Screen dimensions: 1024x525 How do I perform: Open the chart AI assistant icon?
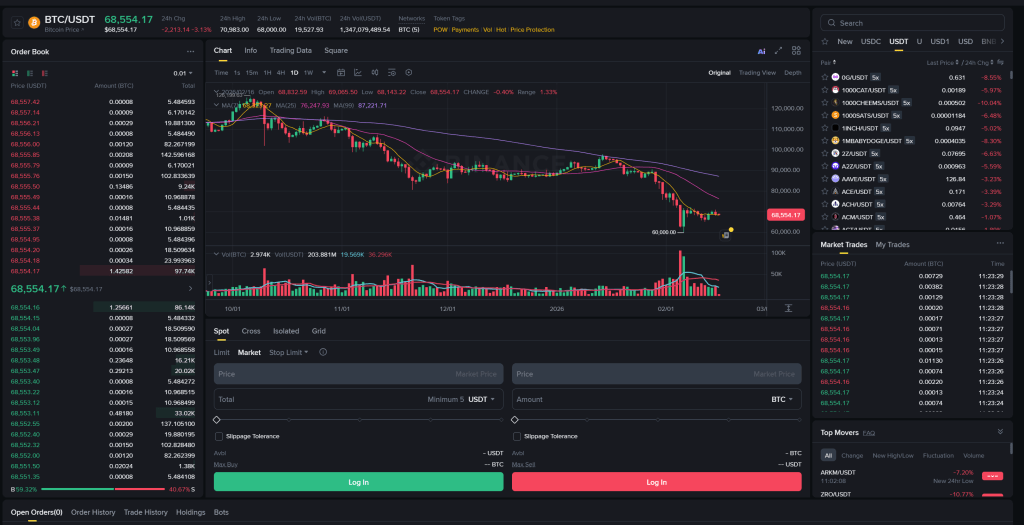pyautogui.click(x=761, y=51)
